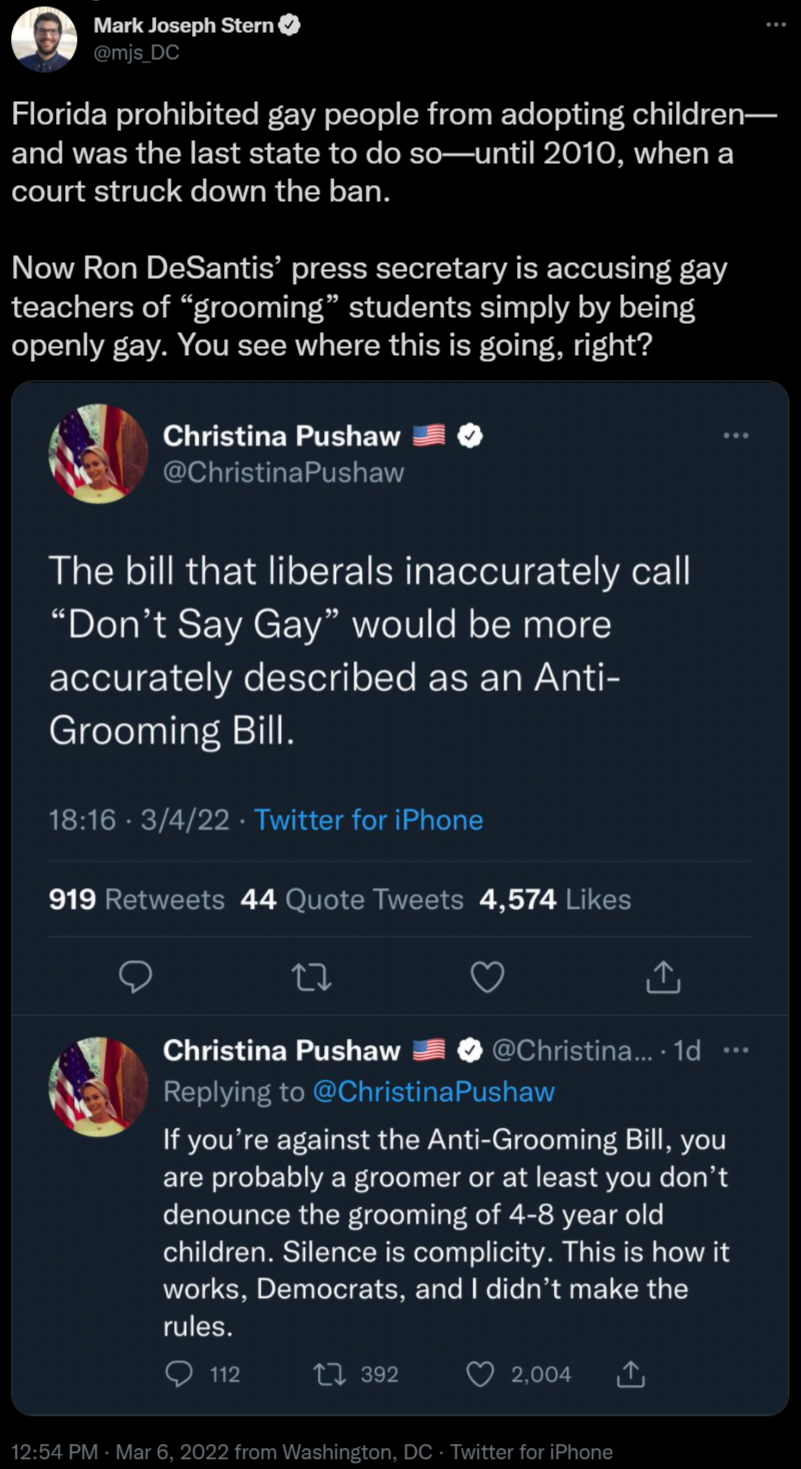Open more options on Pushaw's reply tweet

[x=735, y=1050]
